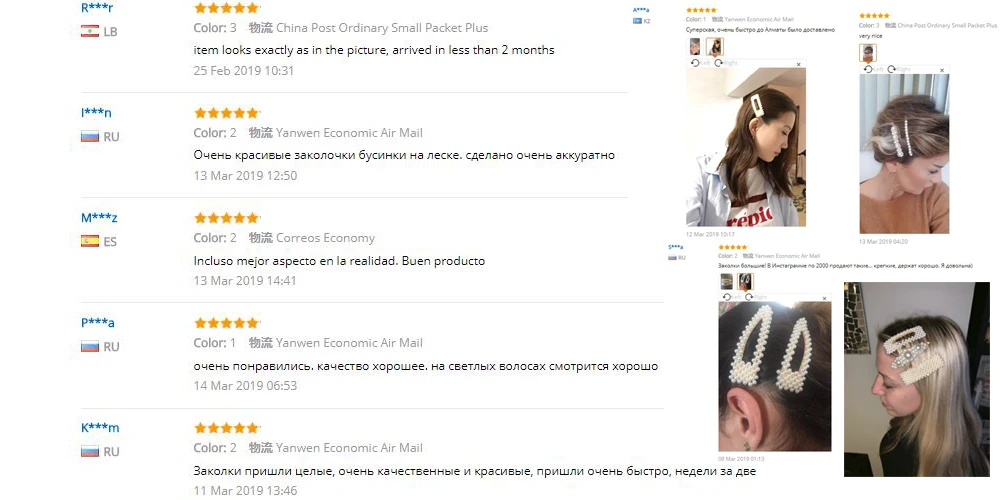Select first thumbnail in S***a RU review
Screen dimensions: 1000x500
(x=726, y=281)
